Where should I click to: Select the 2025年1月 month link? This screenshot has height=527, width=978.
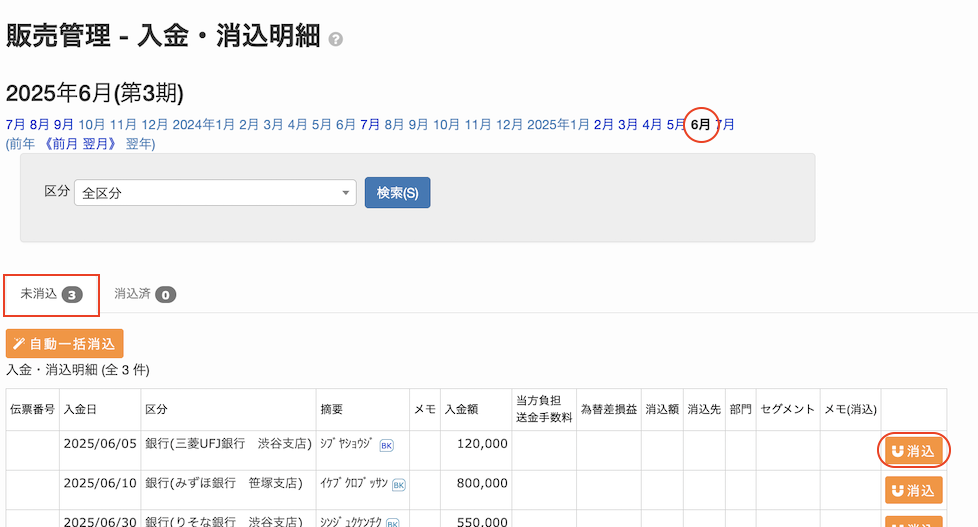[x=558, y=125]
